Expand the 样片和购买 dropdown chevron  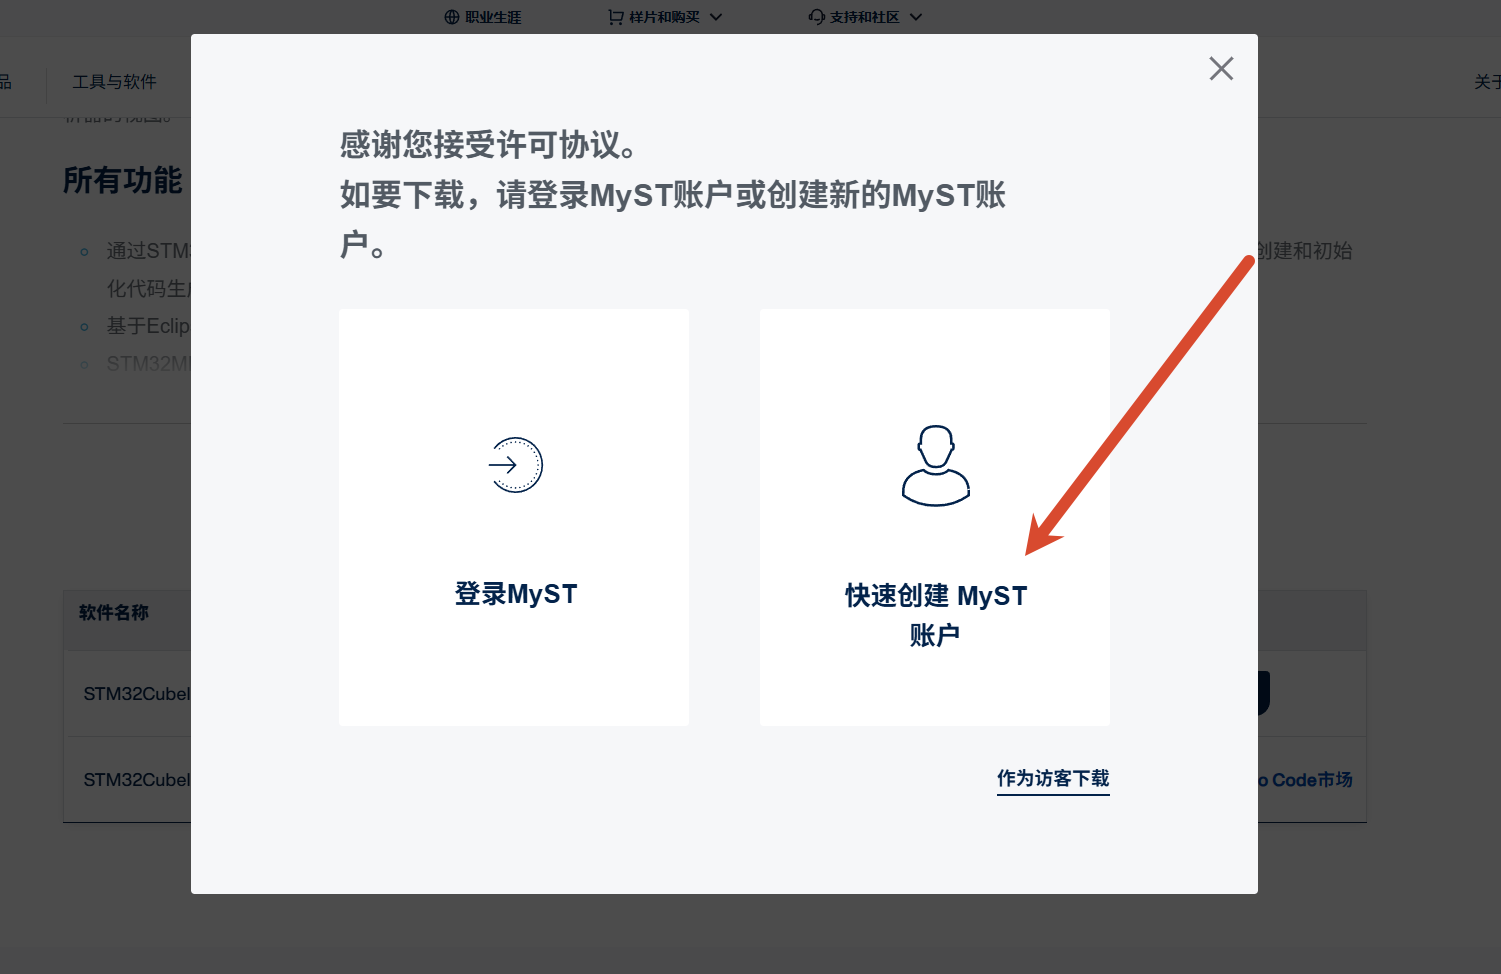[716, 17]
